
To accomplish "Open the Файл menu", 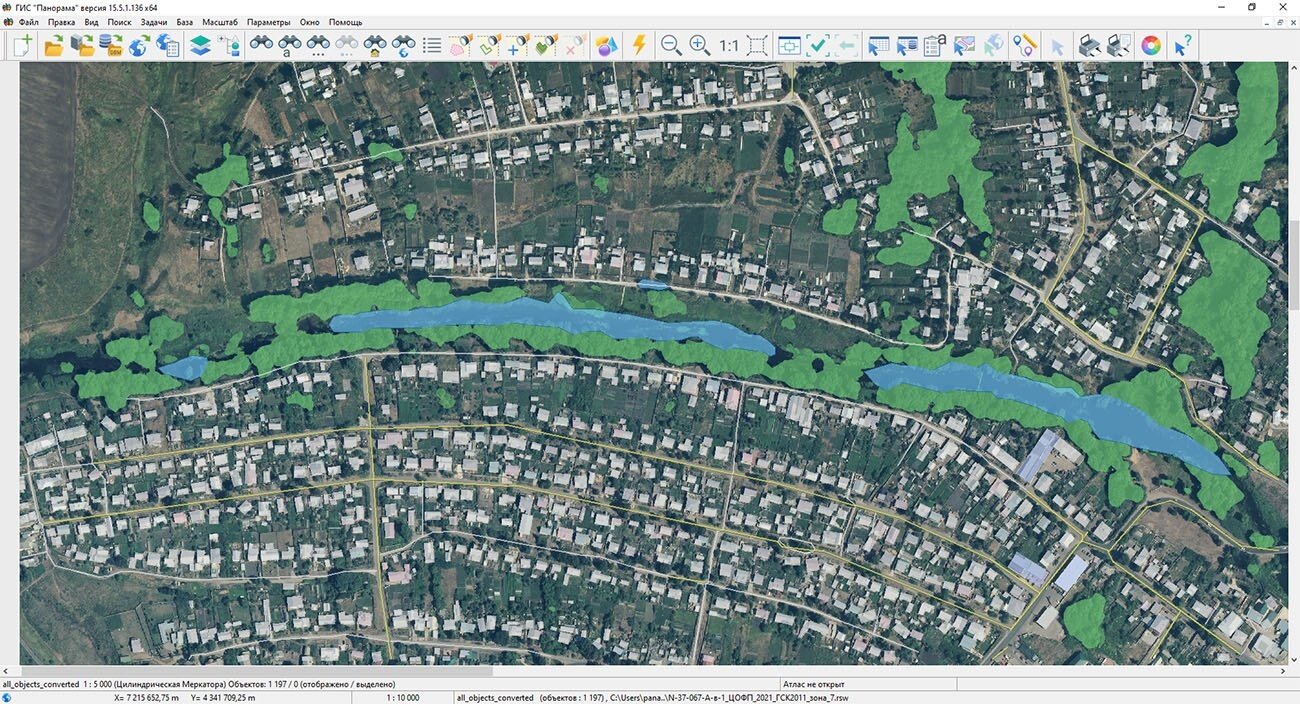I will click(28, 22).
